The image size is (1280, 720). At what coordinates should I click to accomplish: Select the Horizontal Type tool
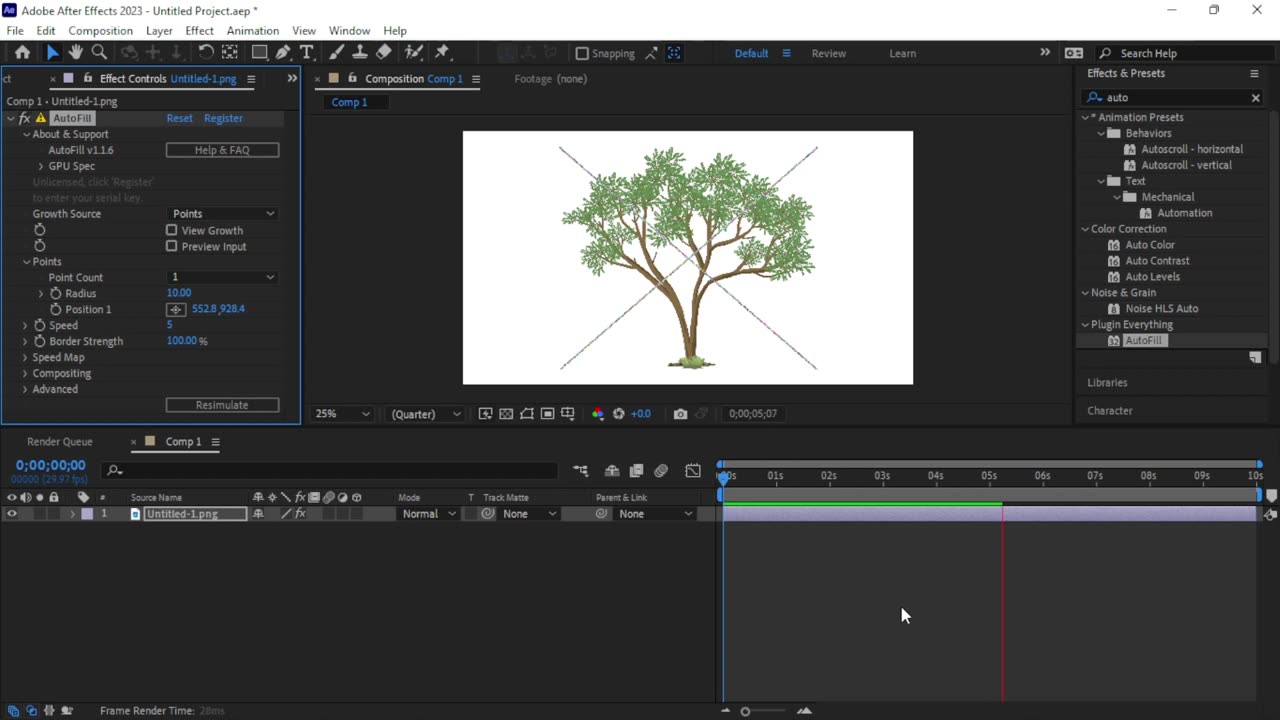[307, 53]
